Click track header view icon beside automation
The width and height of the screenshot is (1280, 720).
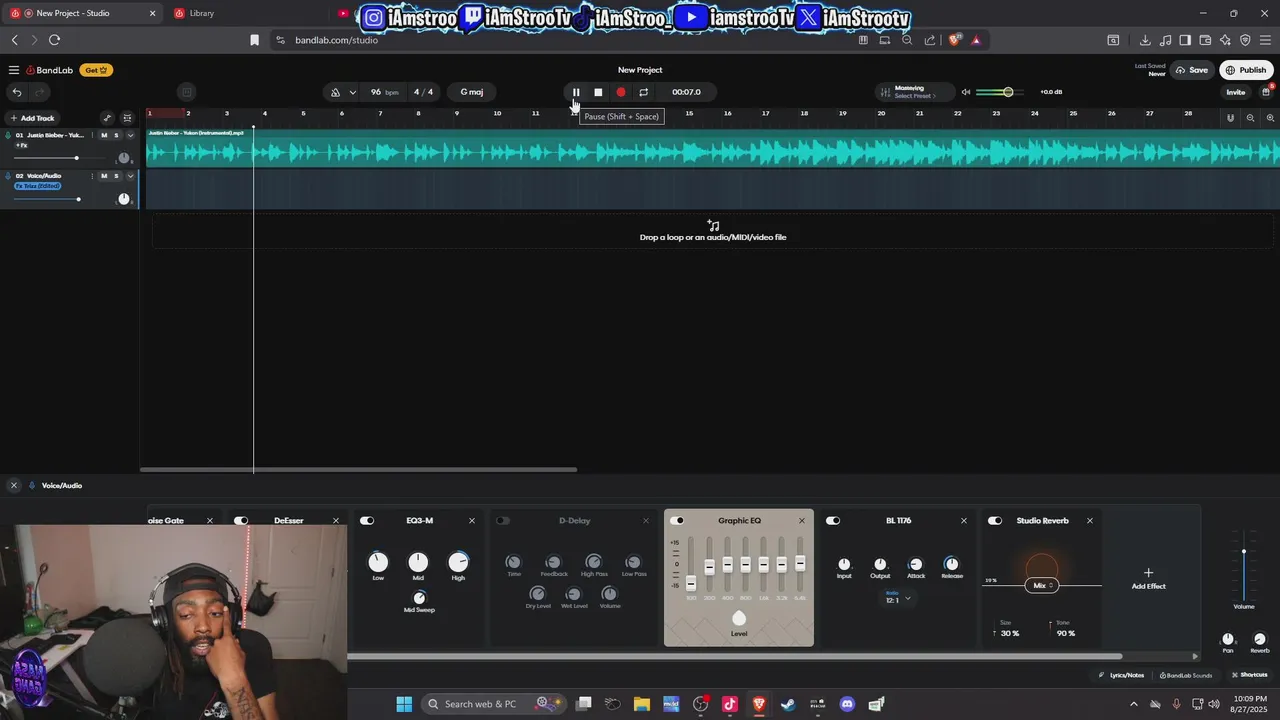pos(127,118)
